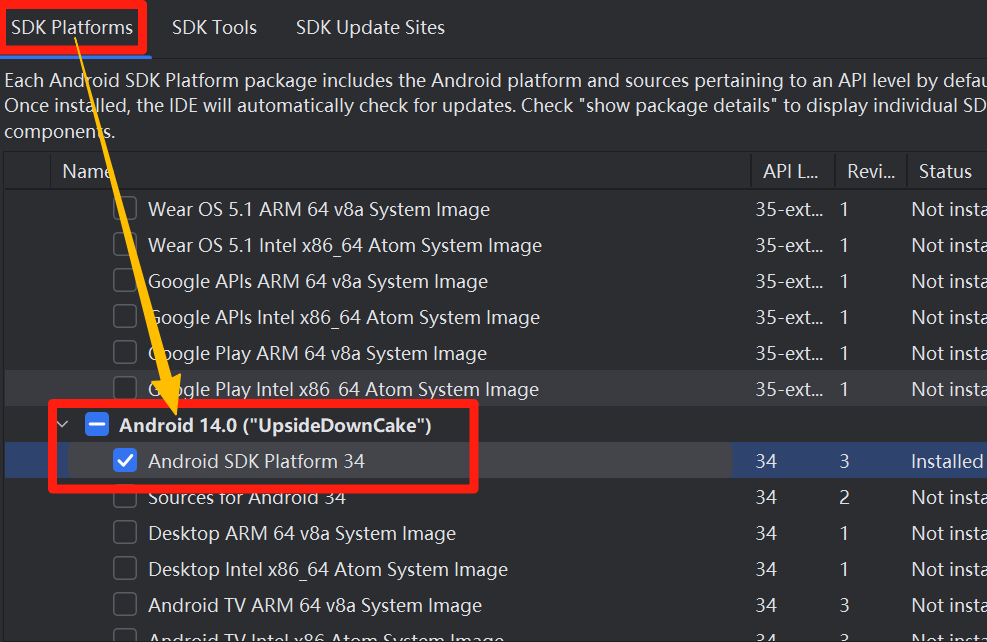Check Google Play ARM 64 v8a System Image
The image size is (987, 642).
(x=125, y=352)
